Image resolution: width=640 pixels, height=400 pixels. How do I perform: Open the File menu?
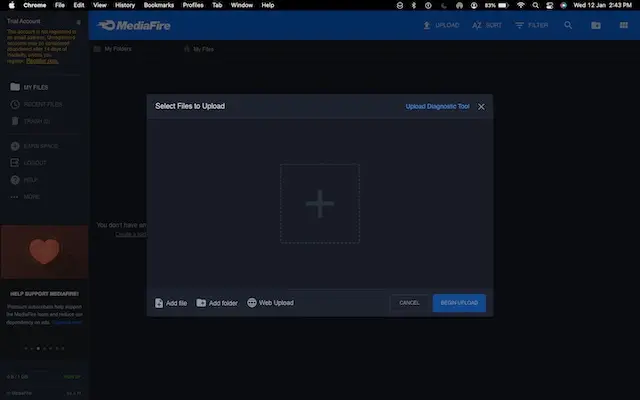(x=60, y=5)
